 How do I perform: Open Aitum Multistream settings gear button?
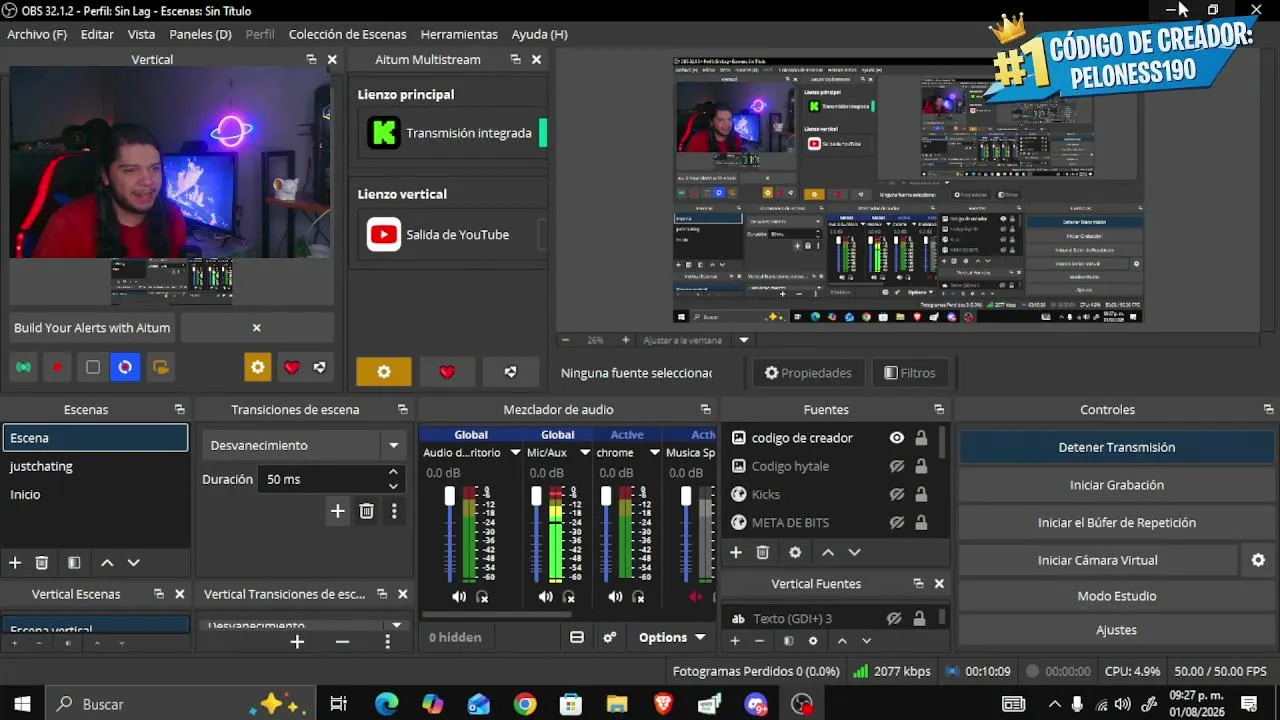click(x=384, y=372)
